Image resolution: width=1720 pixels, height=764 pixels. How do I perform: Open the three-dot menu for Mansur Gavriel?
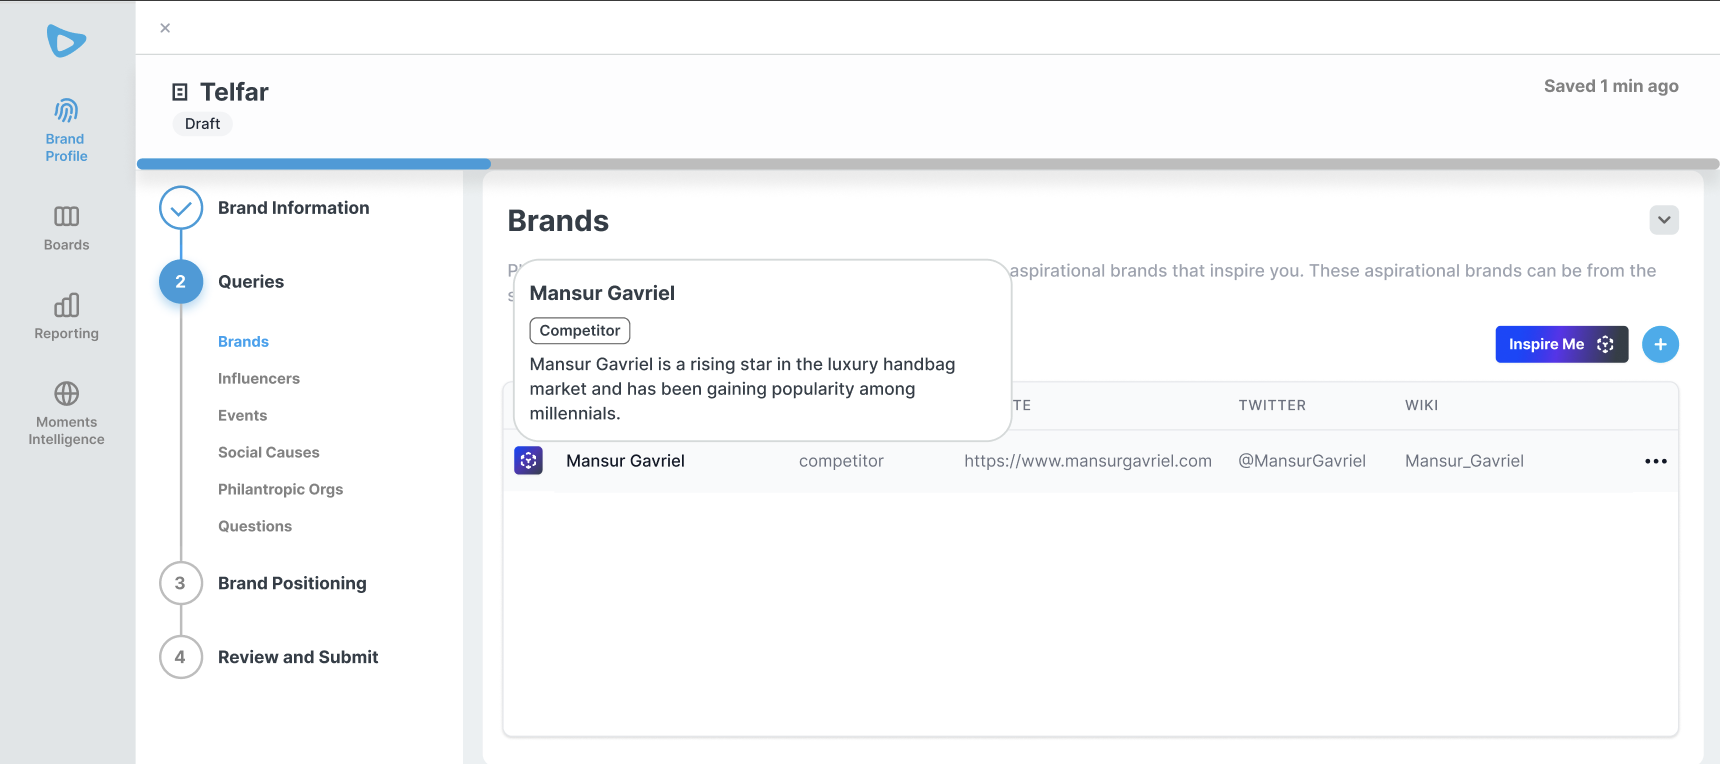[1655, 461]
